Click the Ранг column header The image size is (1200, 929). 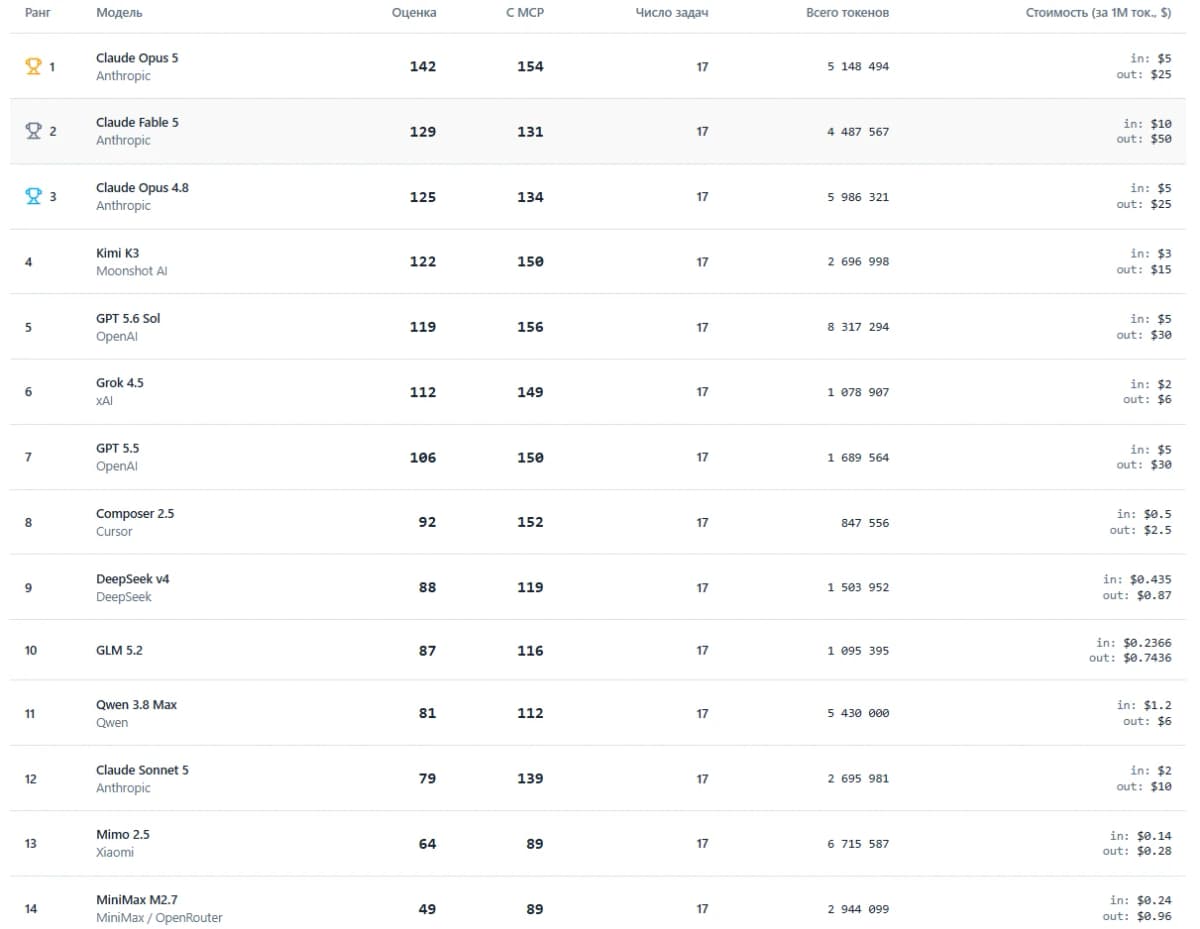(37, 13)
